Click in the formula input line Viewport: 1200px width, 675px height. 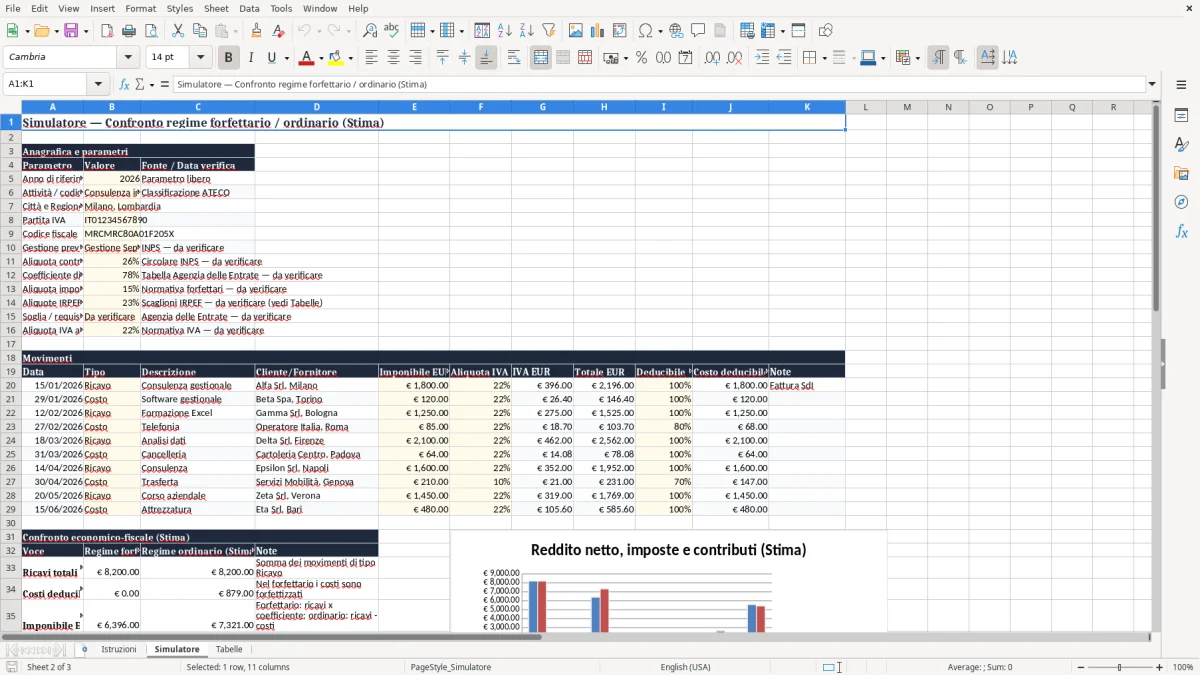point(658,84)
